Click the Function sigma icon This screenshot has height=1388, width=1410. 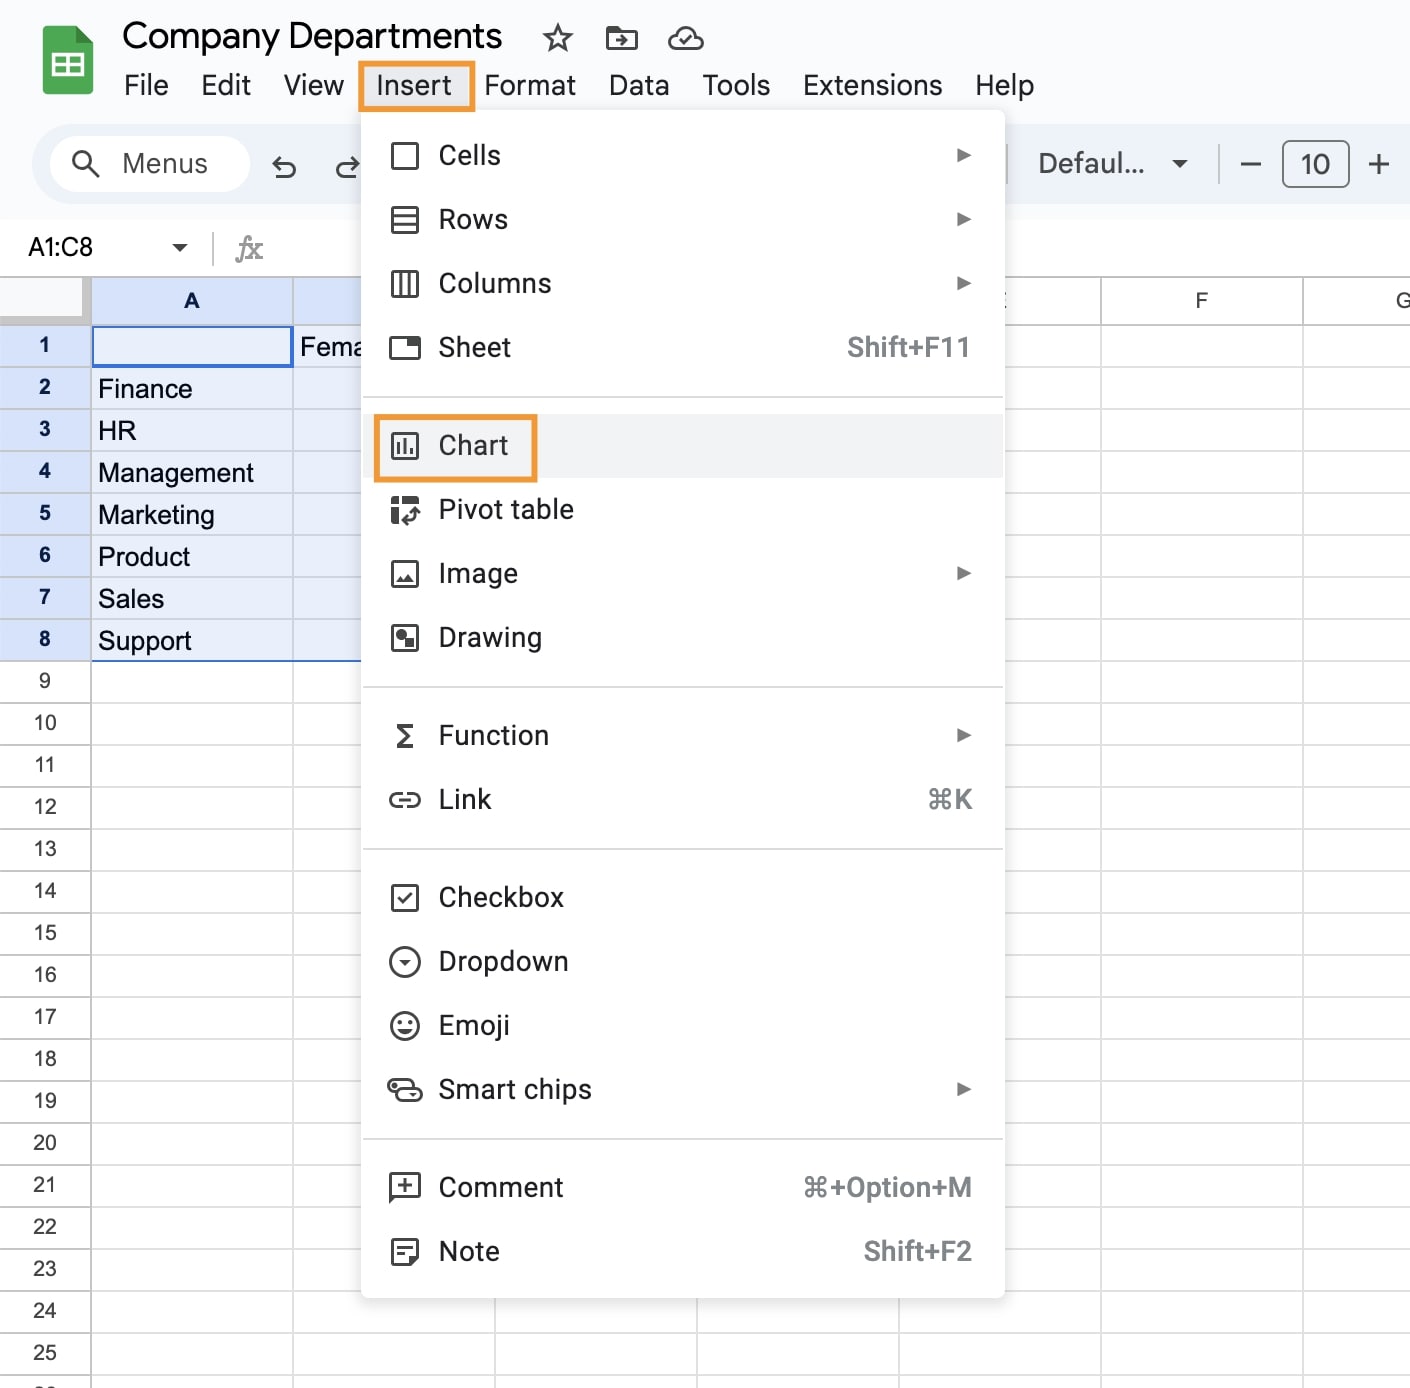click(x=405, y=736)
